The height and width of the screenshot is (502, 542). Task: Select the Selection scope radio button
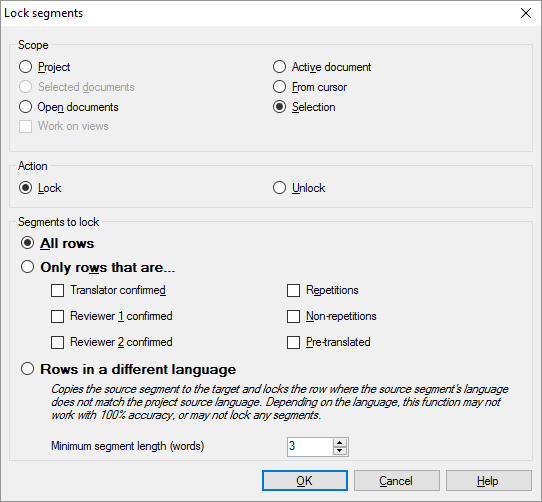(x=279, y=107)
